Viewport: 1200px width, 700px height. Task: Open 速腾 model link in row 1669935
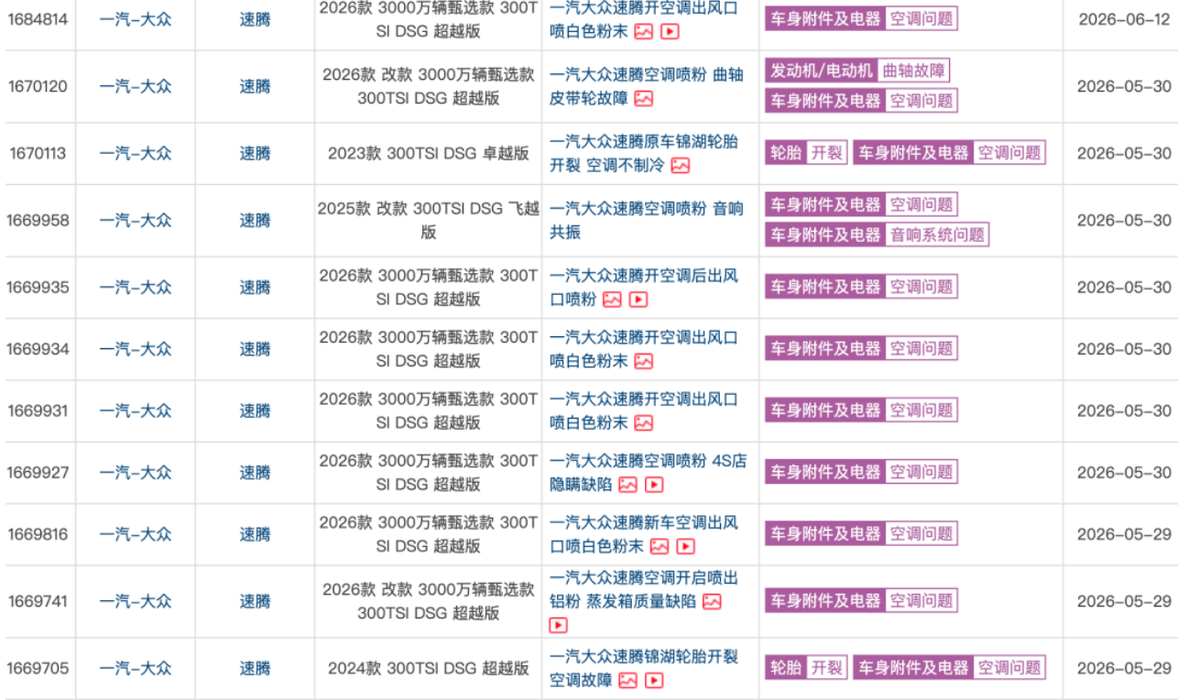pyautogui.click(x=255, y=287)
